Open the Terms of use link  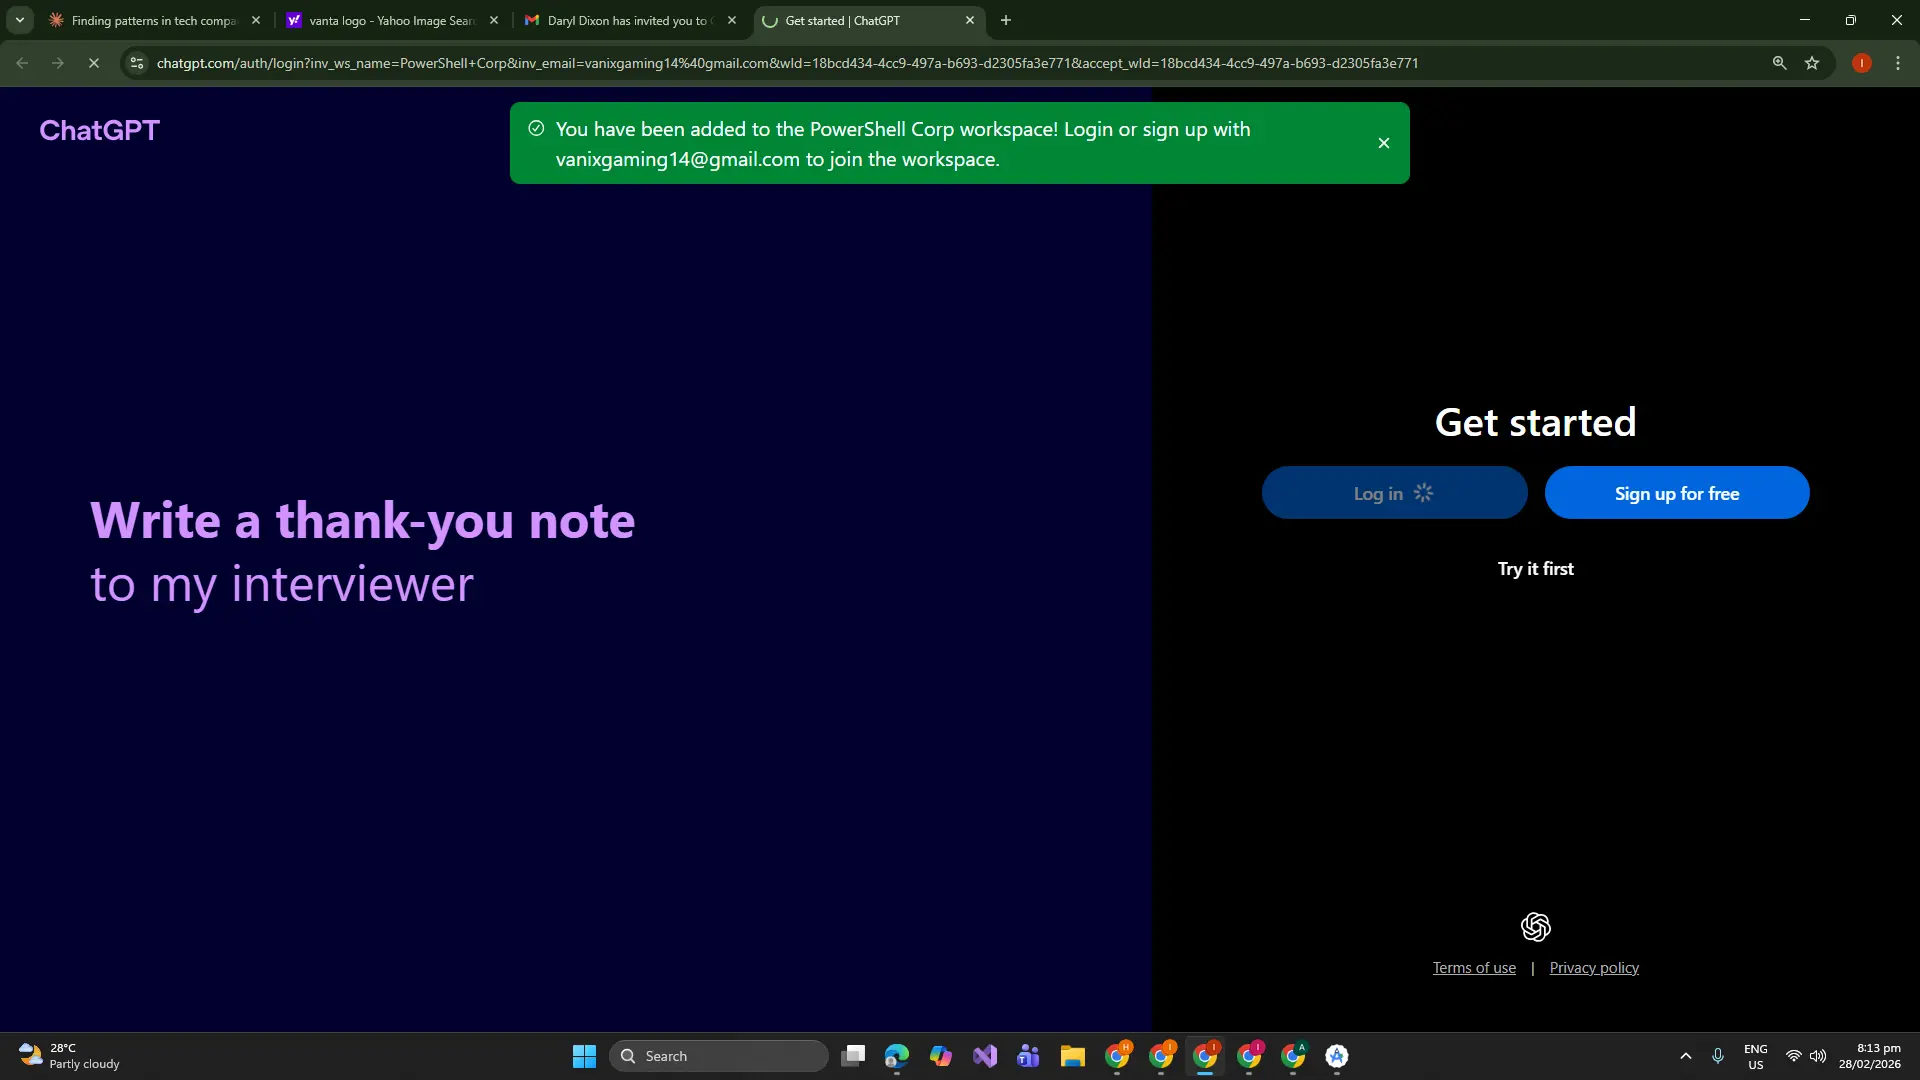click(x=1474, y=968)
